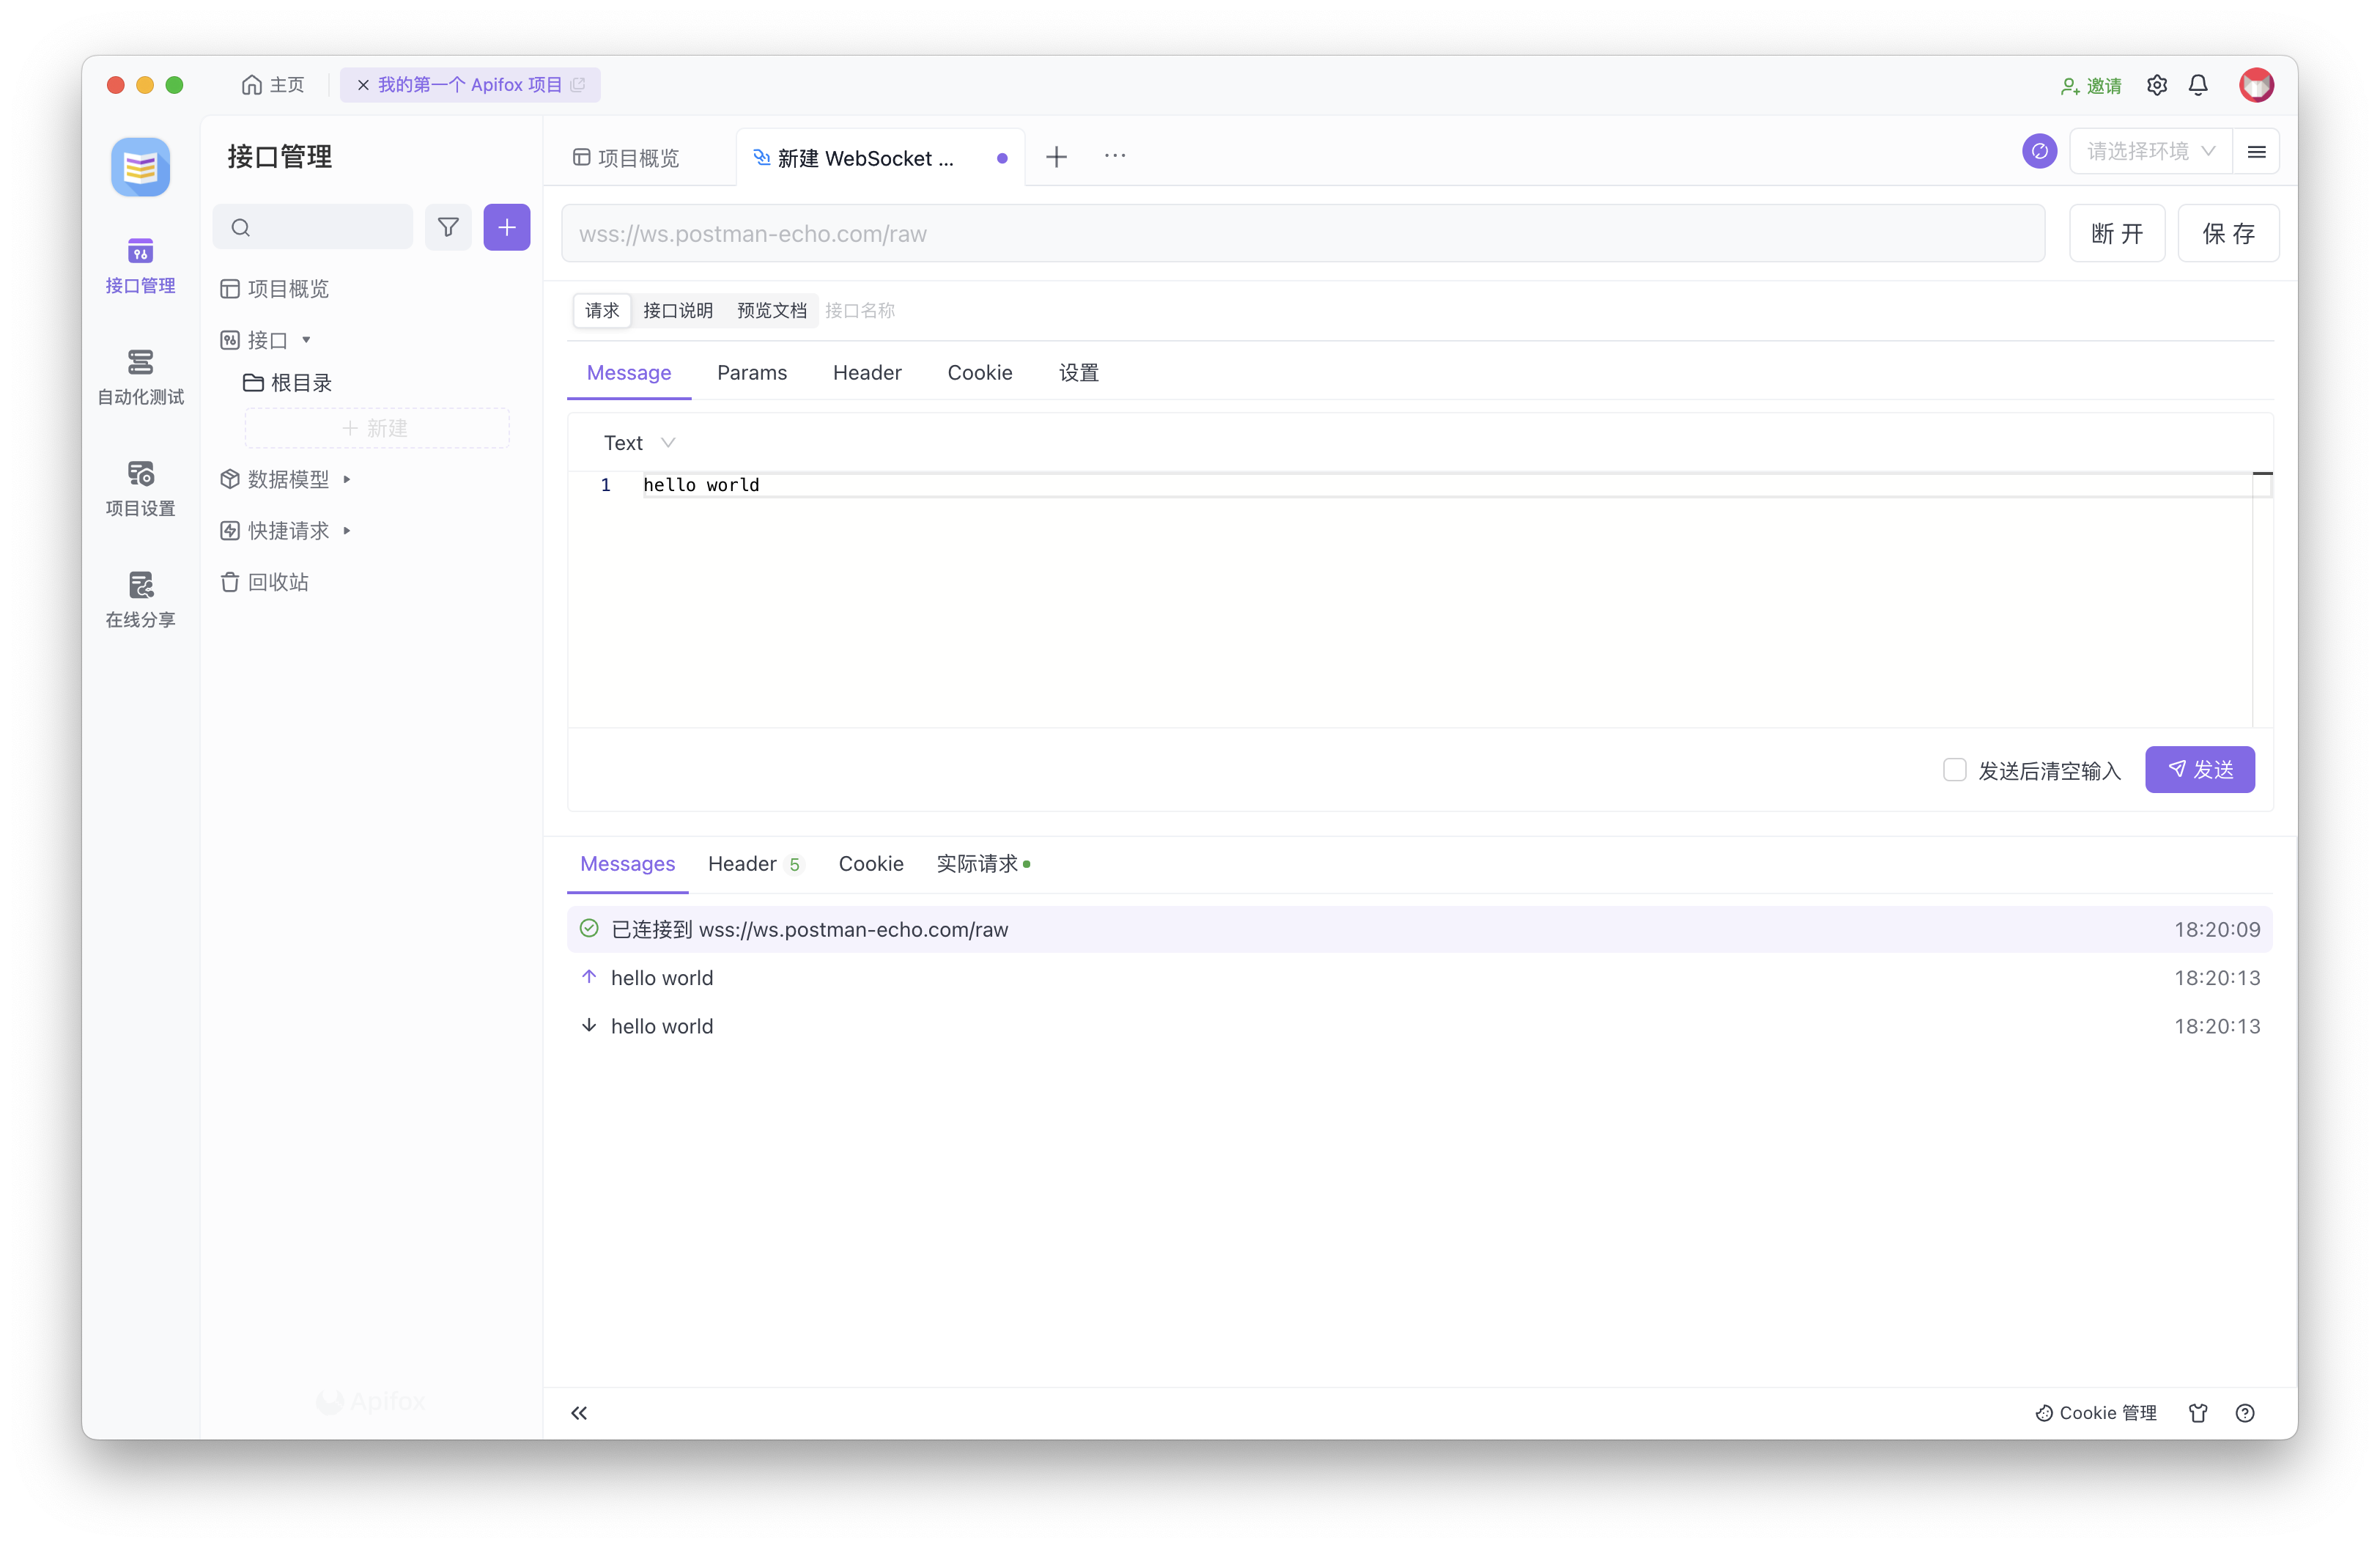Screen dimensions: 2380x1548
Task: Open Cookie 管理 at the bottom right
Action: 2096,1412
